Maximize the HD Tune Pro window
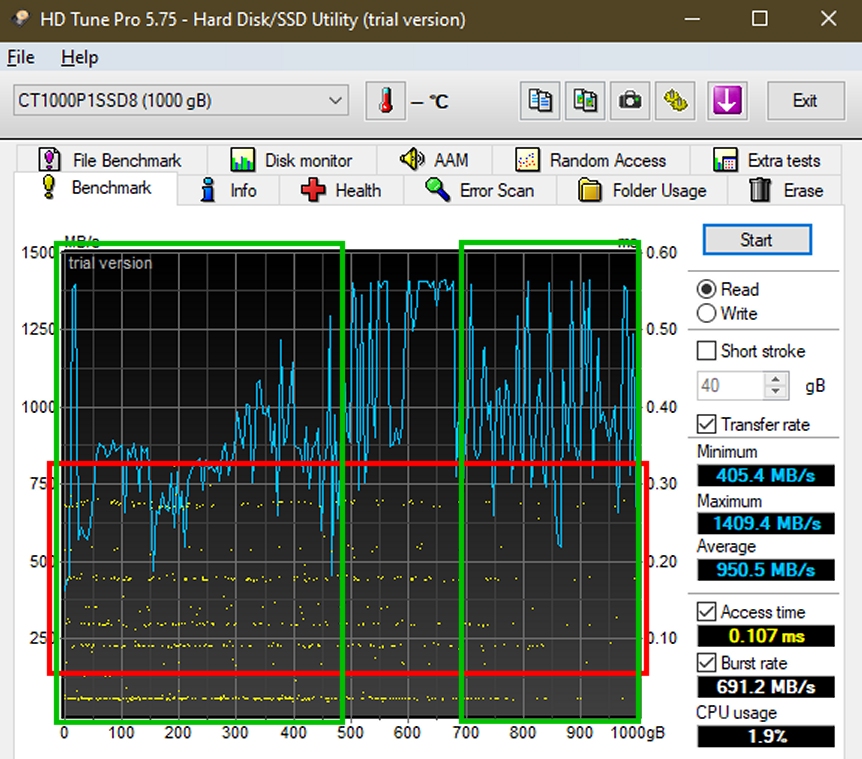 [760, 19]
